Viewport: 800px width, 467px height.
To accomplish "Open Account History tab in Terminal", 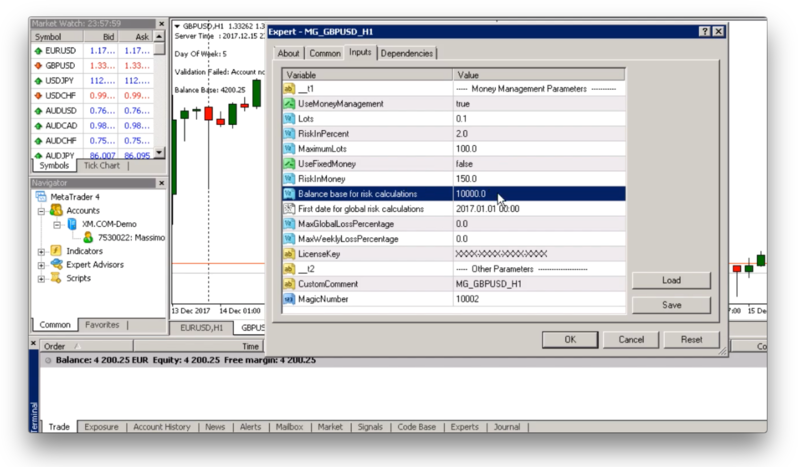I will click(162, 427).
